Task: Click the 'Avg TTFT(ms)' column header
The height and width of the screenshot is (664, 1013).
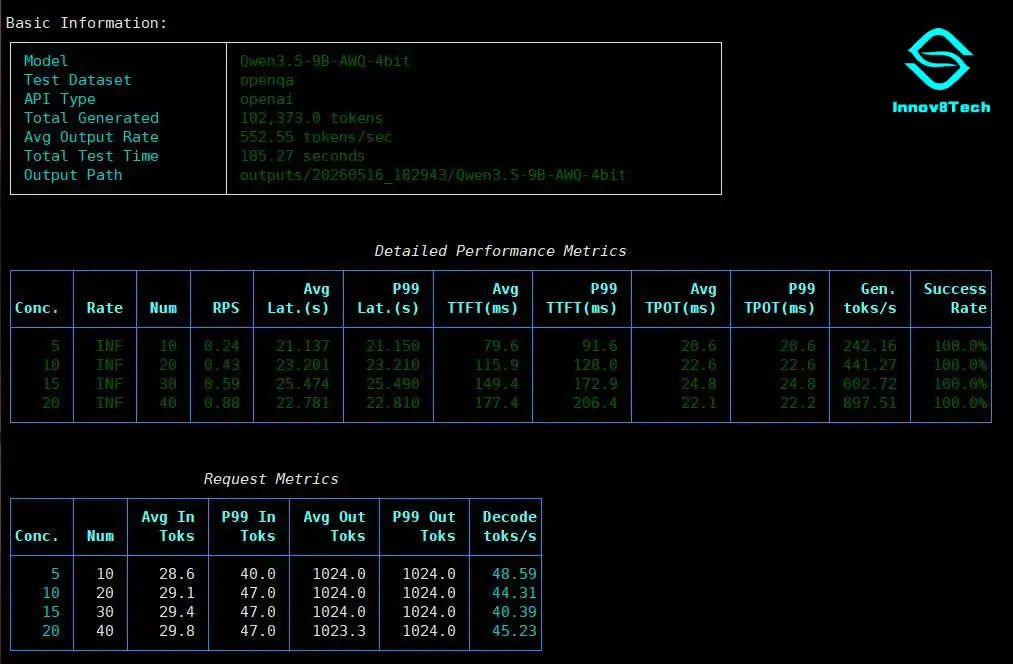Action: click(x=483, y=298)
